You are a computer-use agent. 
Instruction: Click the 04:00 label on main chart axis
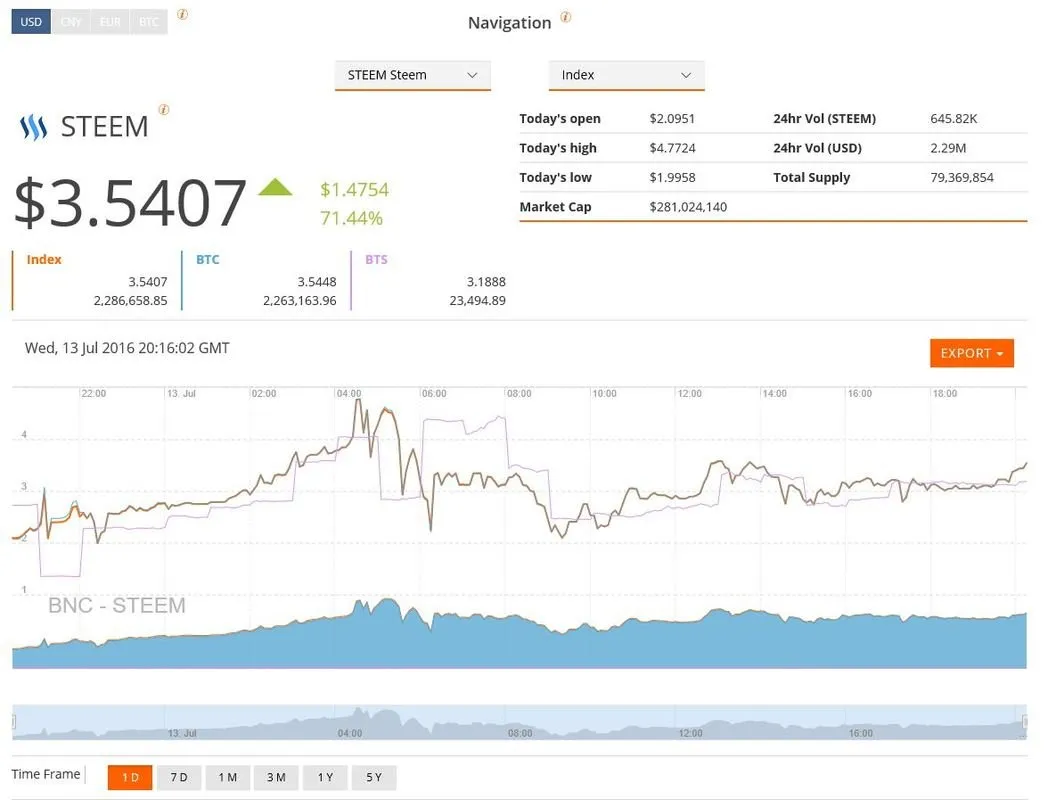(349, 393)
